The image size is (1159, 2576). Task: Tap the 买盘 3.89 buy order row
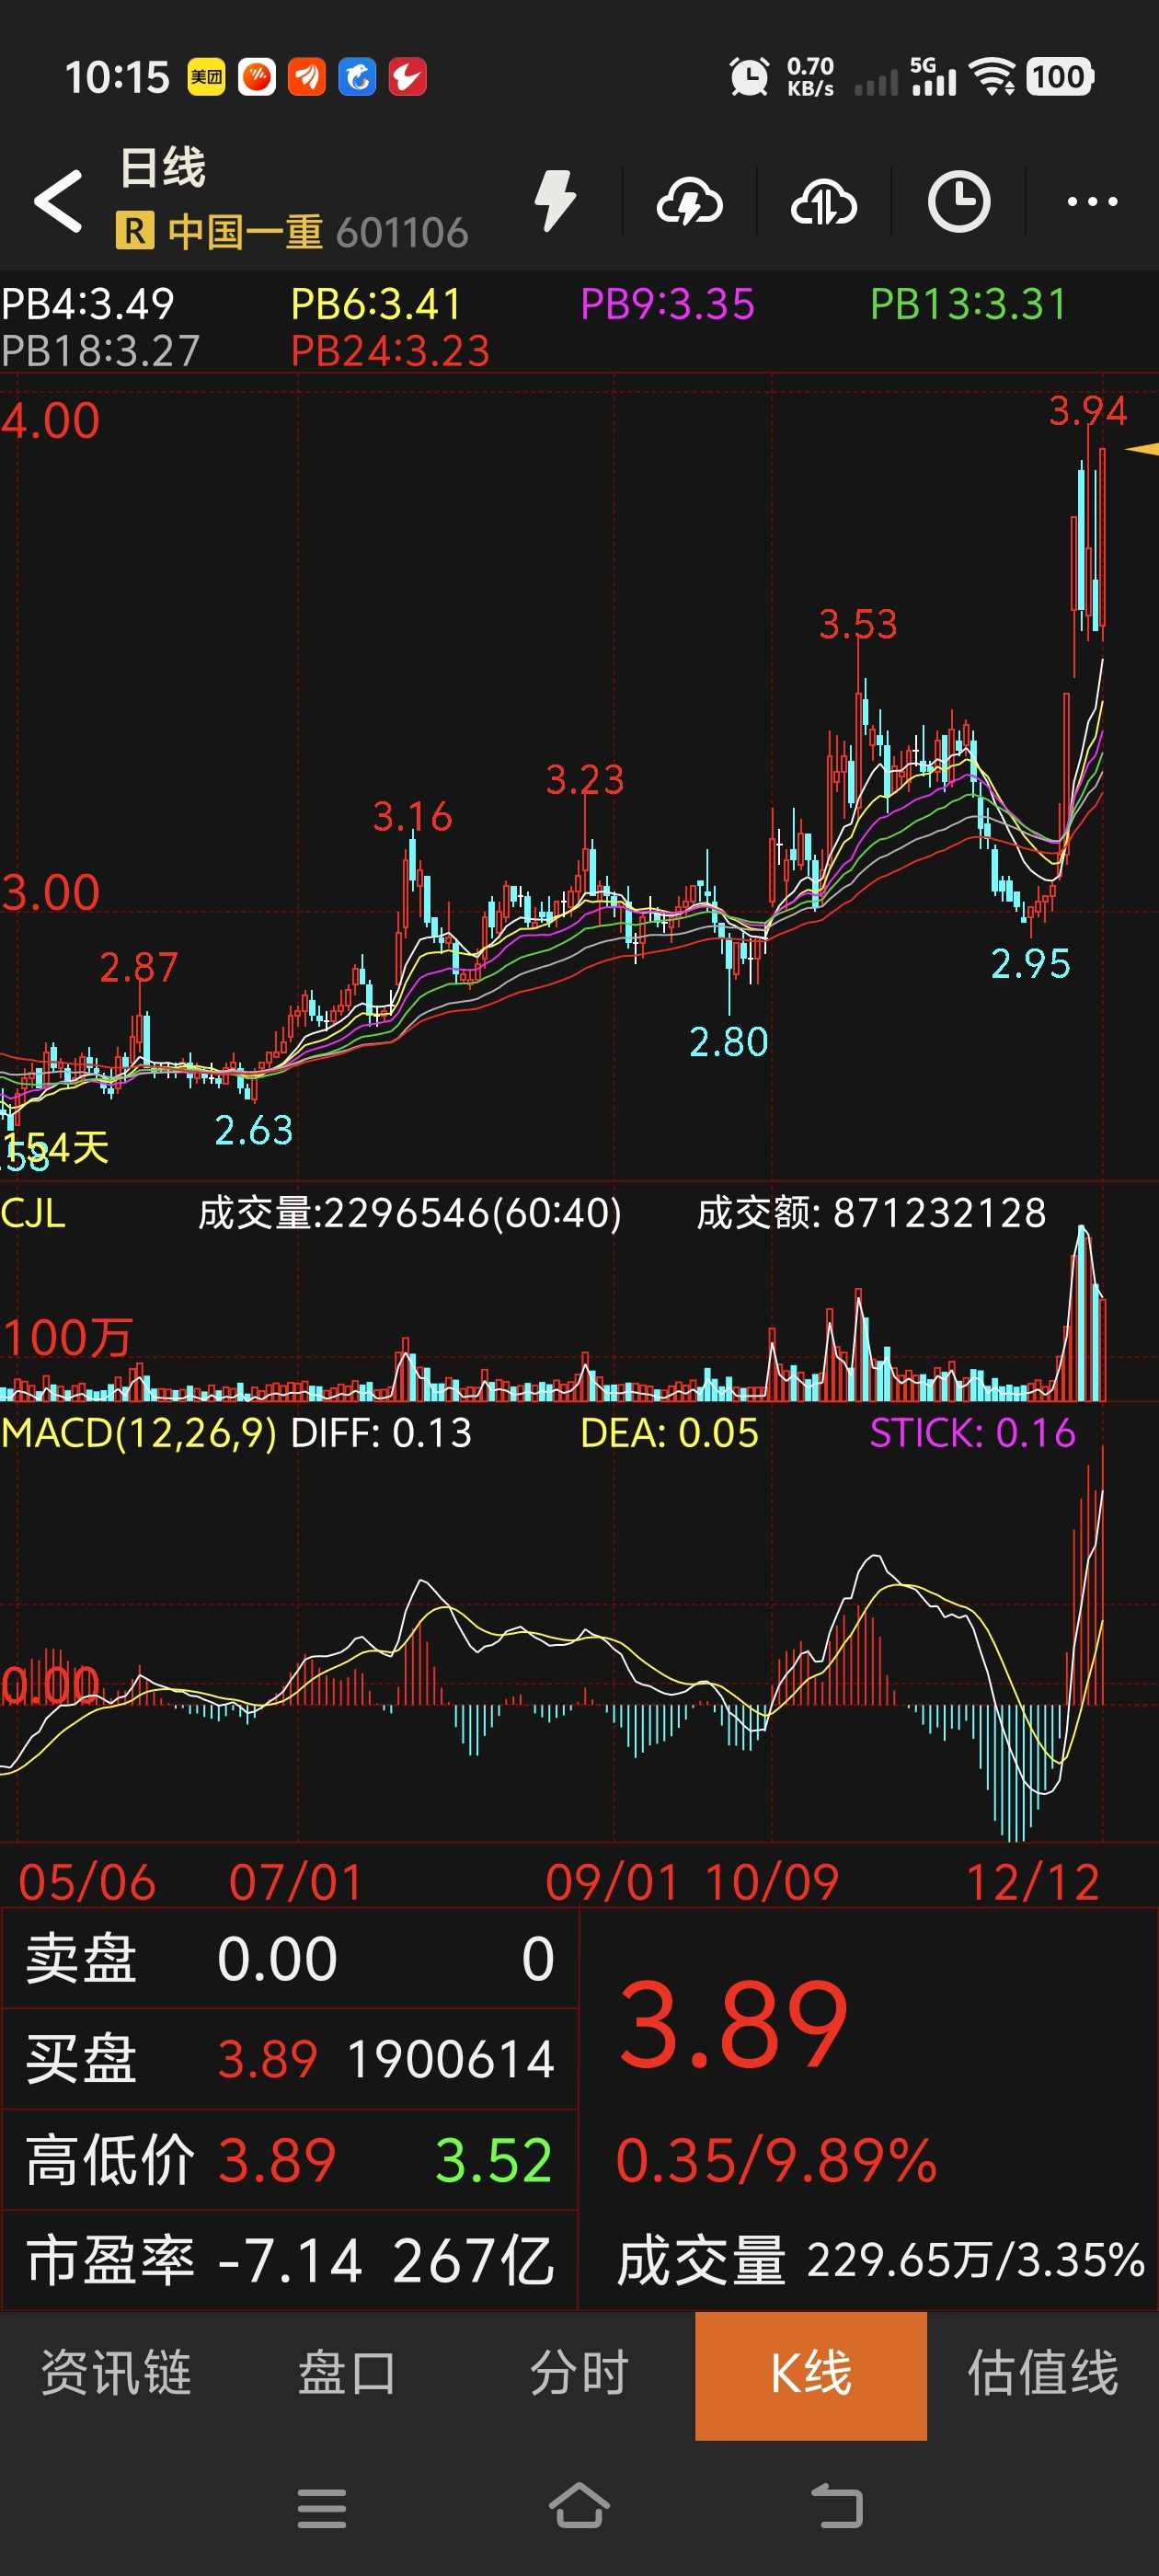tap(290, 2059)
